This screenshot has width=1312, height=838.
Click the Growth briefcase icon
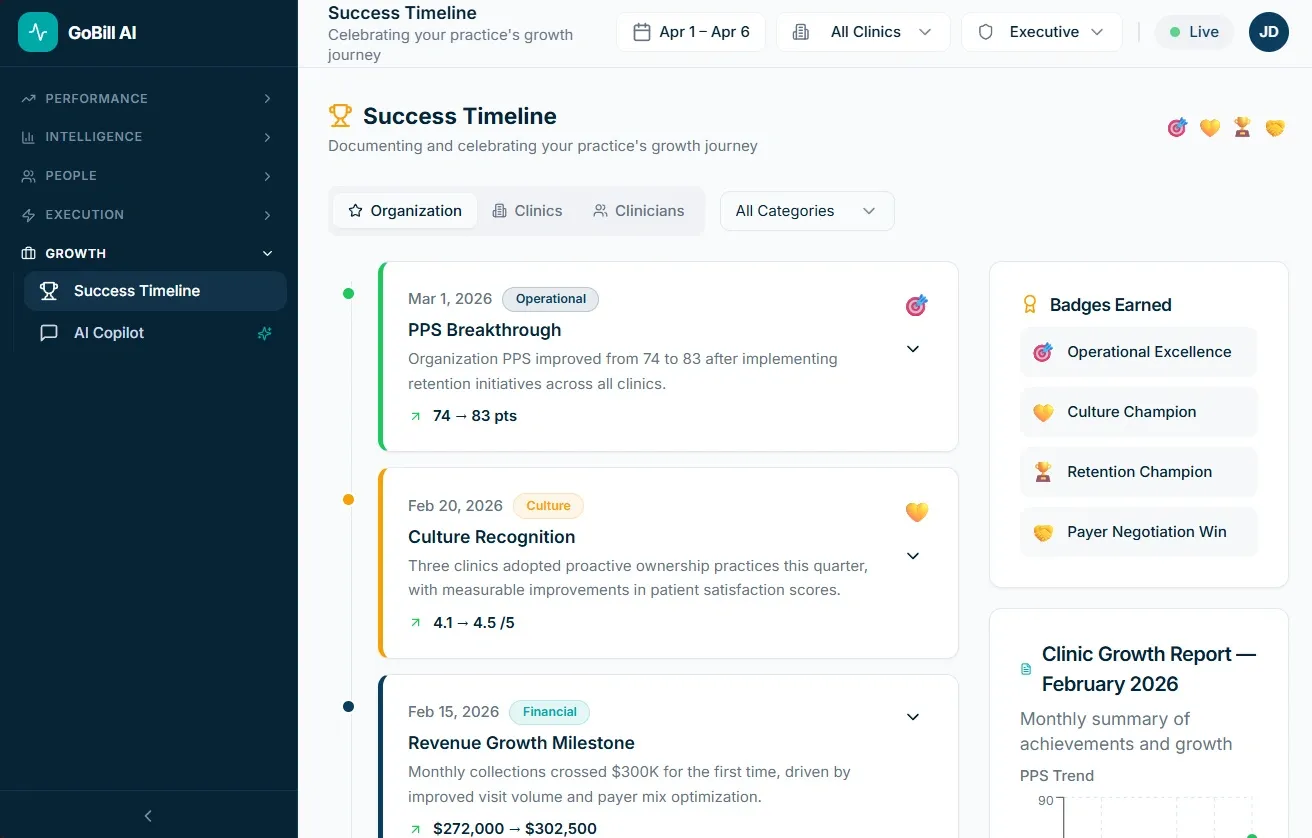coord(28,254)
